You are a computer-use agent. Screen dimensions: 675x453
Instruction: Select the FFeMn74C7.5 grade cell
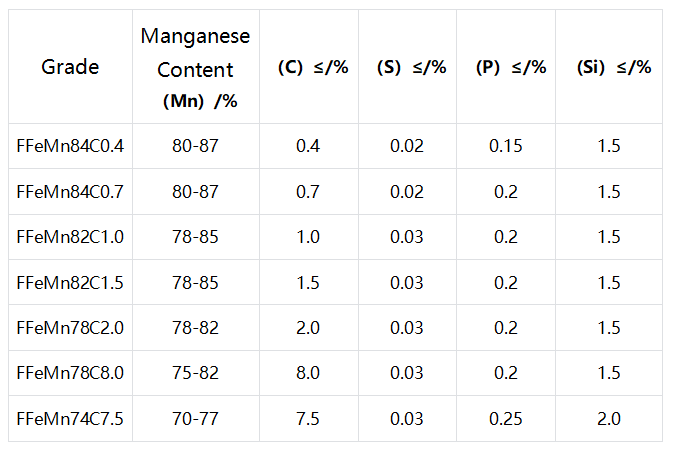click(x=70, y=419)
